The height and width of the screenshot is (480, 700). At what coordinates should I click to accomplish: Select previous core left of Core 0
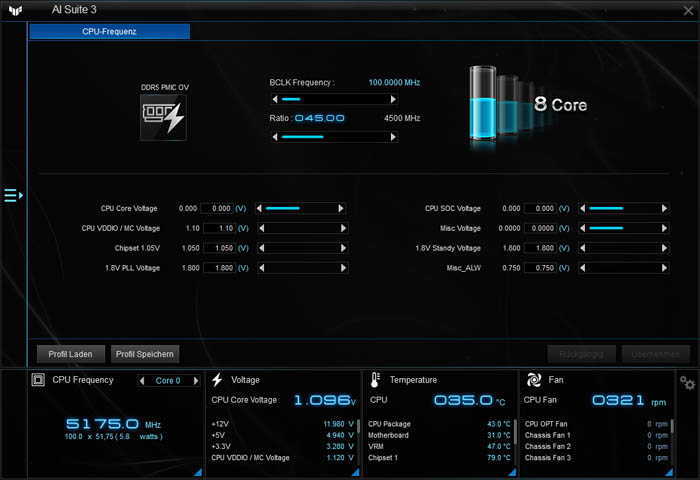point(142,380)
